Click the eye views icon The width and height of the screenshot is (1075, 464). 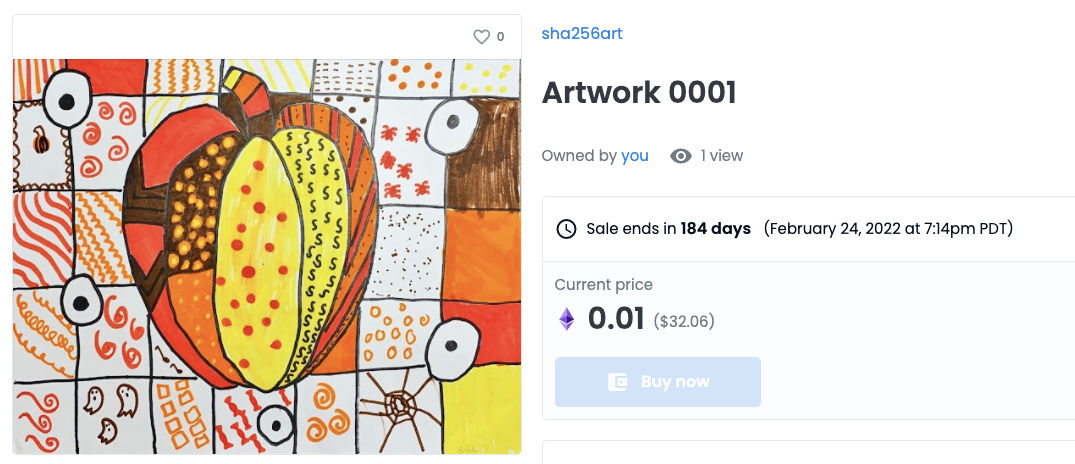click(x=681, y=156)
